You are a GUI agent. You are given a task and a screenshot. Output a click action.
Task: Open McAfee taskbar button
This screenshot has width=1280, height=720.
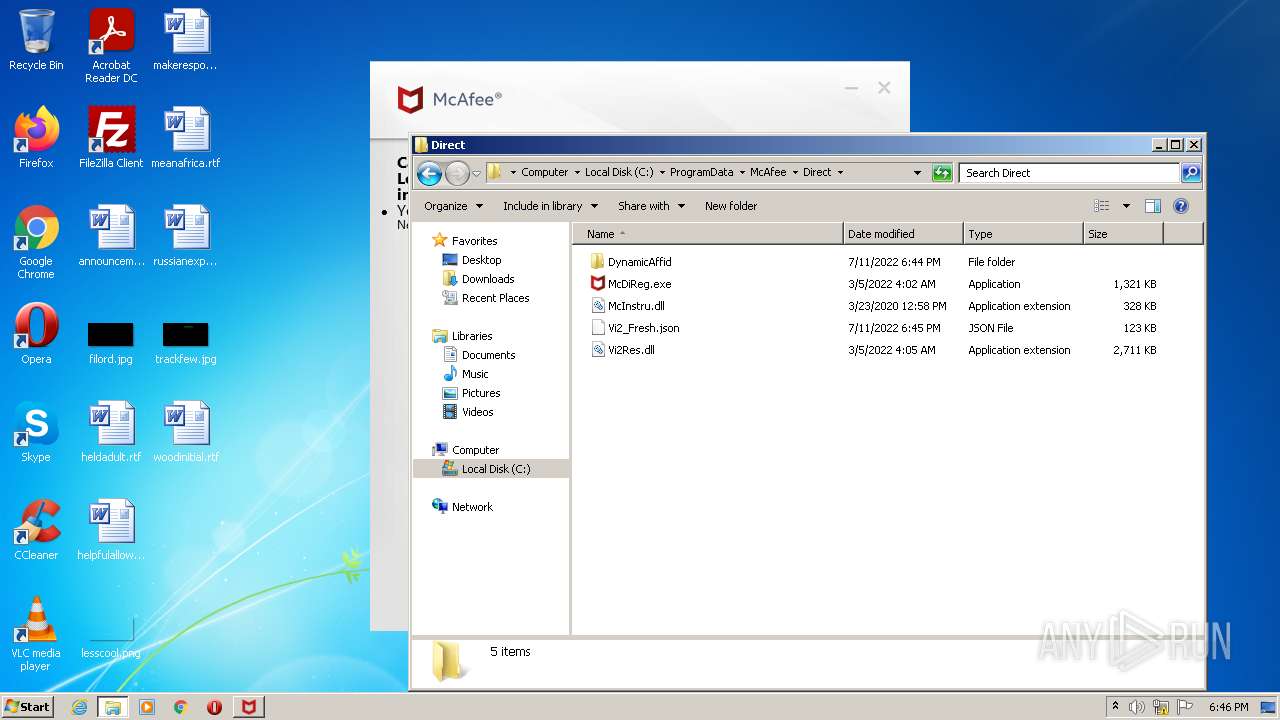coord(249,707)
